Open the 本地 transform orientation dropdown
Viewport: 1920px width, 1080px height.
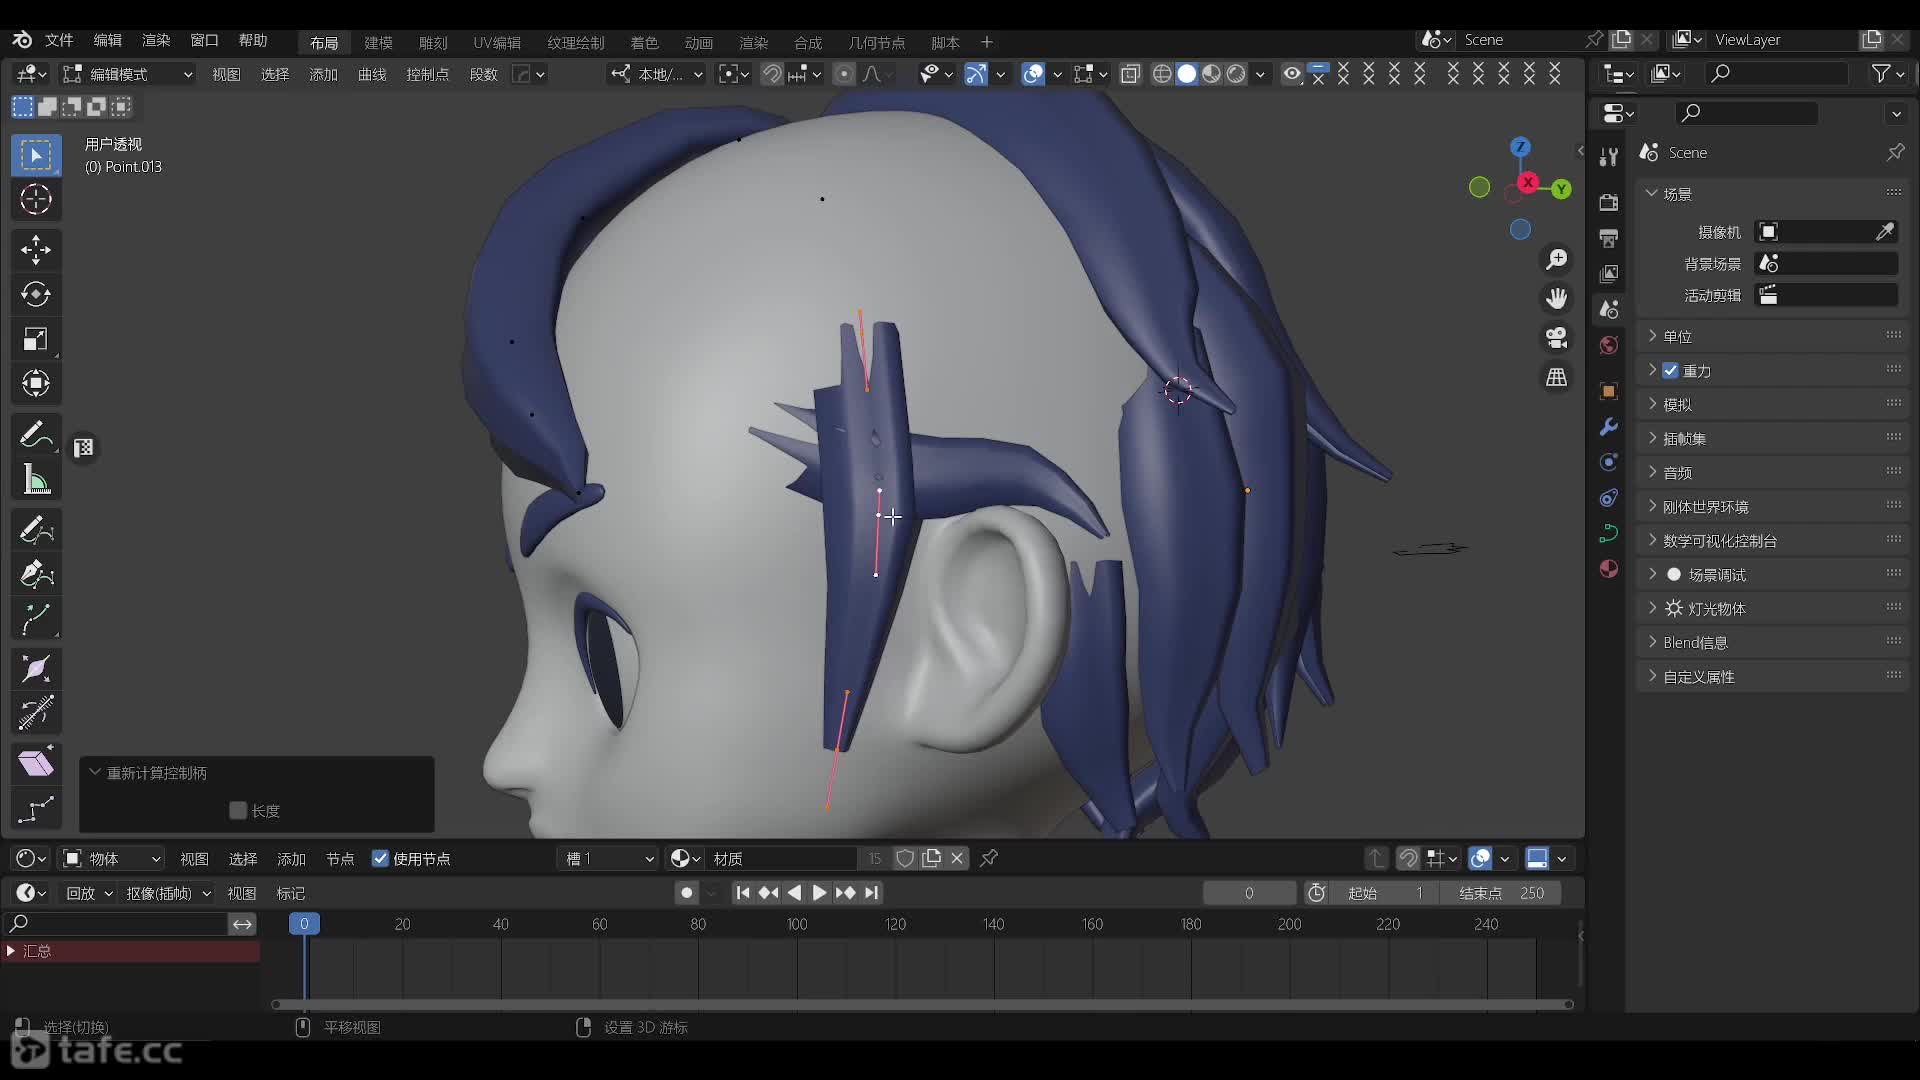pyautogui.click(x=657, y=74)
